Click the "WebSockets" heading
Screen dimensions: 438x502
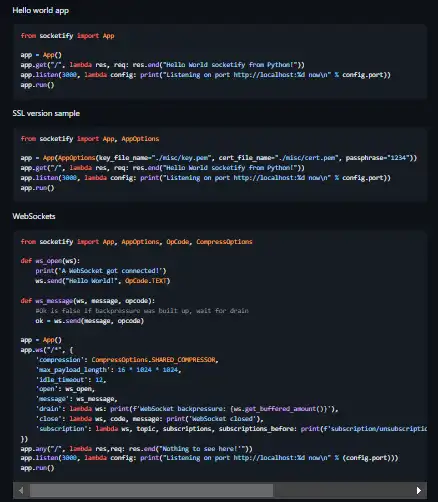click(34, 216)
